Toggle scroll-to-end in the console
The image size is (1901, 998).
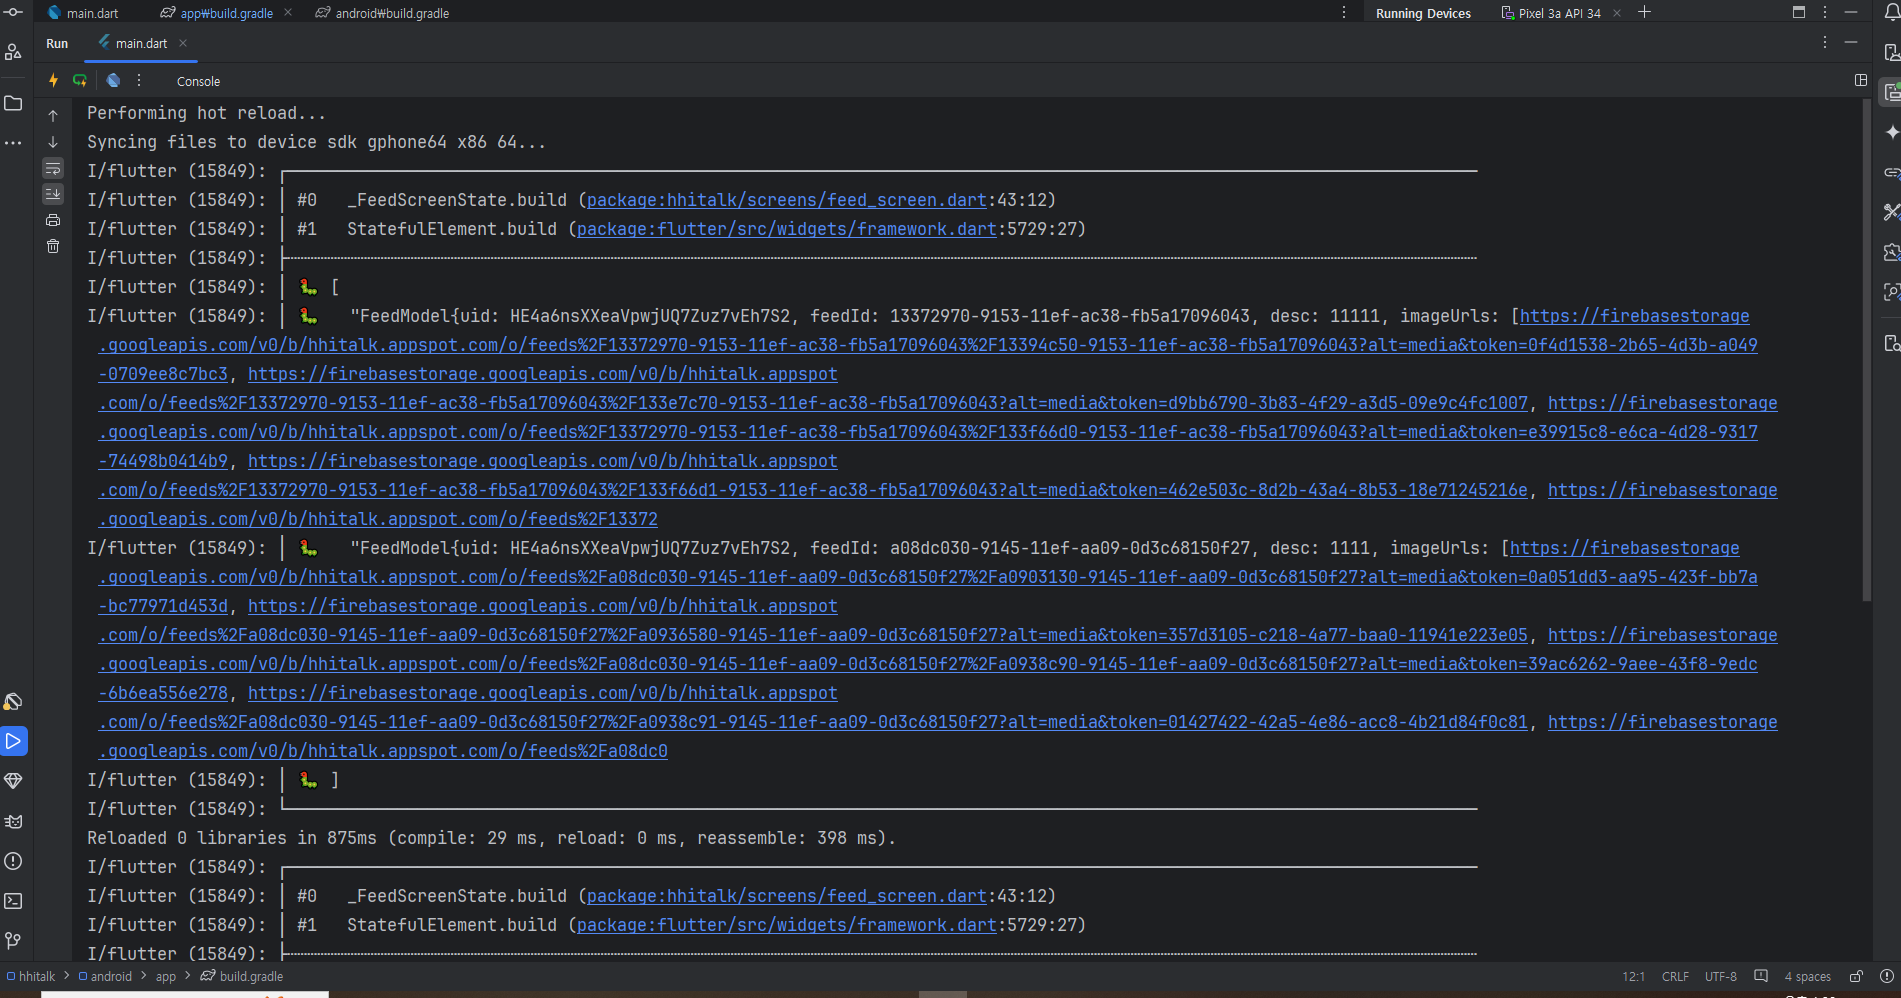point(53,194)
